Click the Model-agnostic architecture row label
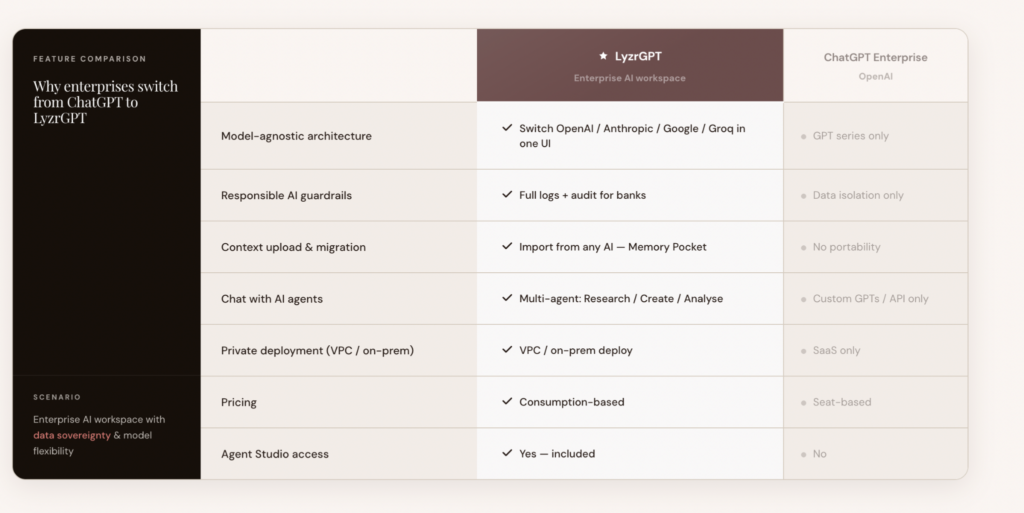Screen dimensions: 1024x513 [296, 136]
